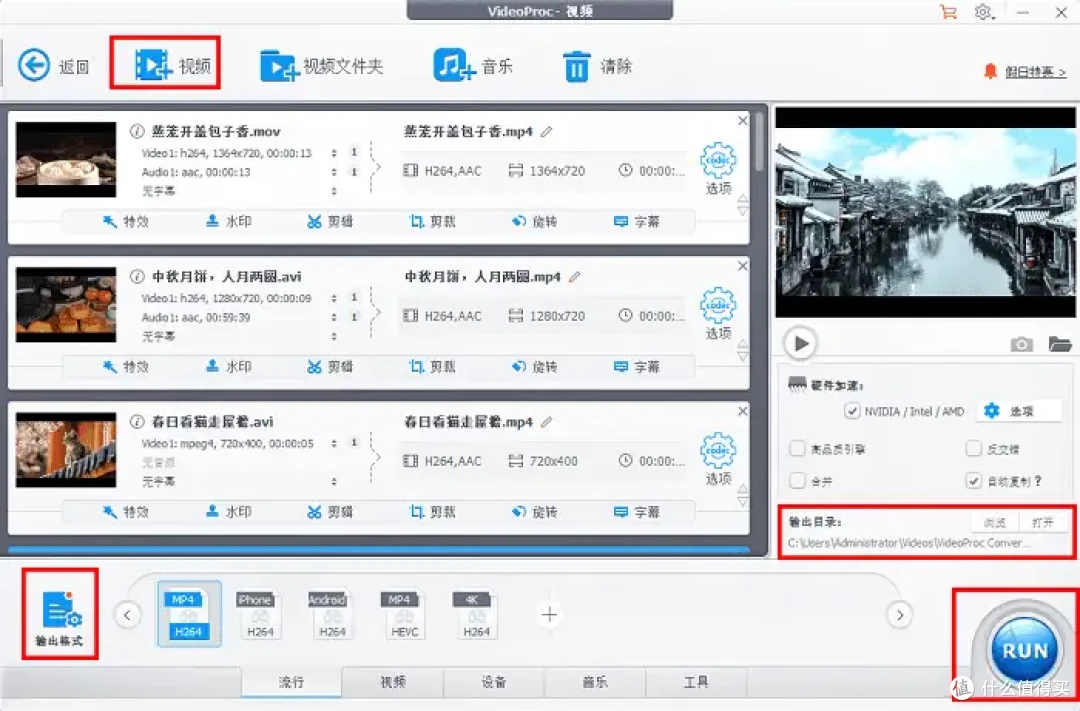Apply 特效 to 中秋月饼，人月两圆.avi
Screen dimensions: 1080x711
pyautogui.click(x=125, y=367)
